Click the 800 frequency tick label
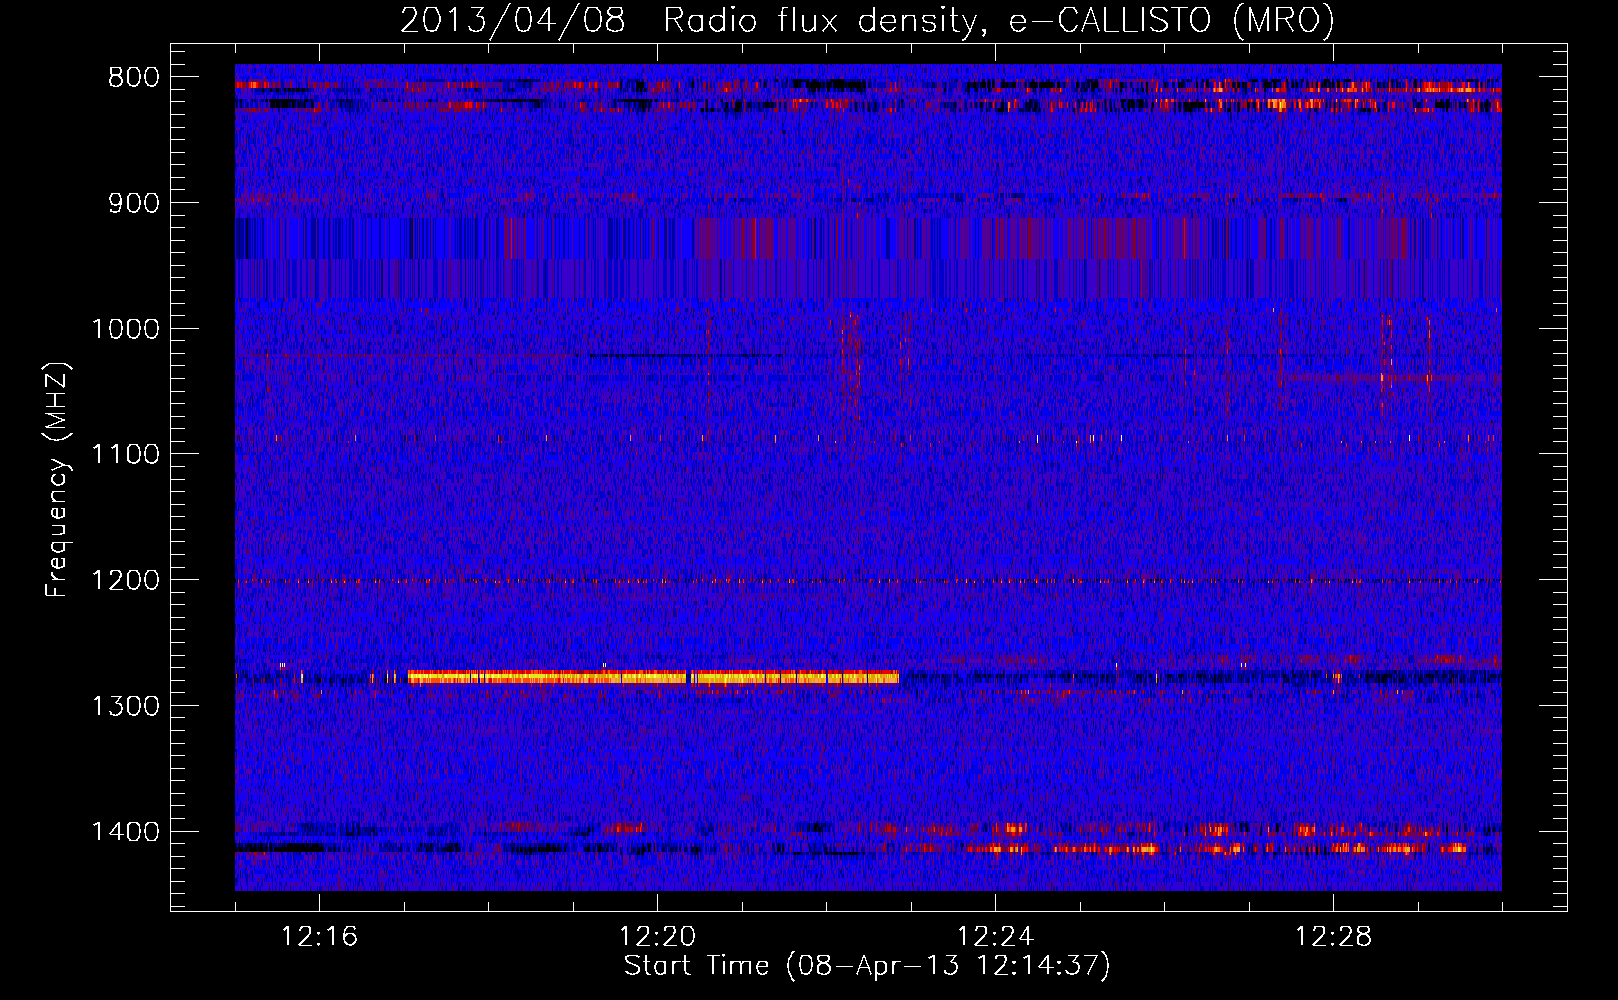Screen dimensions: 1618x1000 [134, 78]
